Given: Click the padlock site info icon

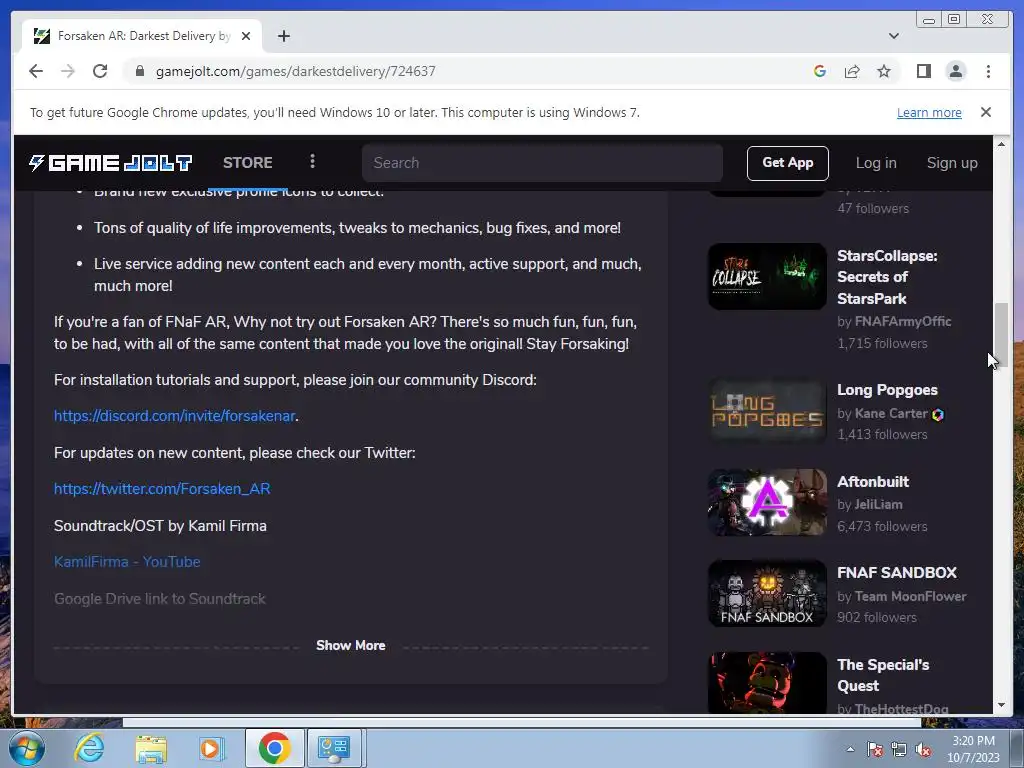Looking at the screenshot, I should pos(140,71).
